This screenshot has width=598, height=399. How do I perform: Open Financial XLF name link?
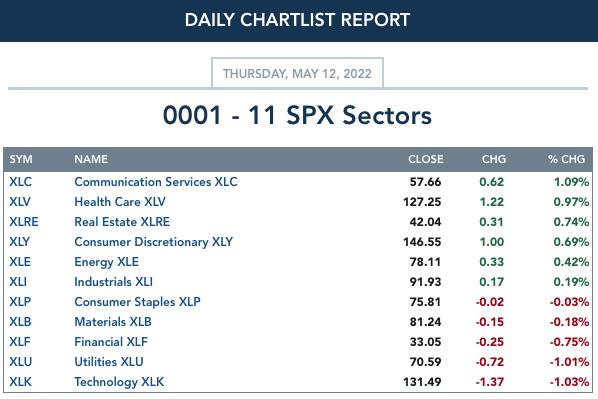coord(111,342)
